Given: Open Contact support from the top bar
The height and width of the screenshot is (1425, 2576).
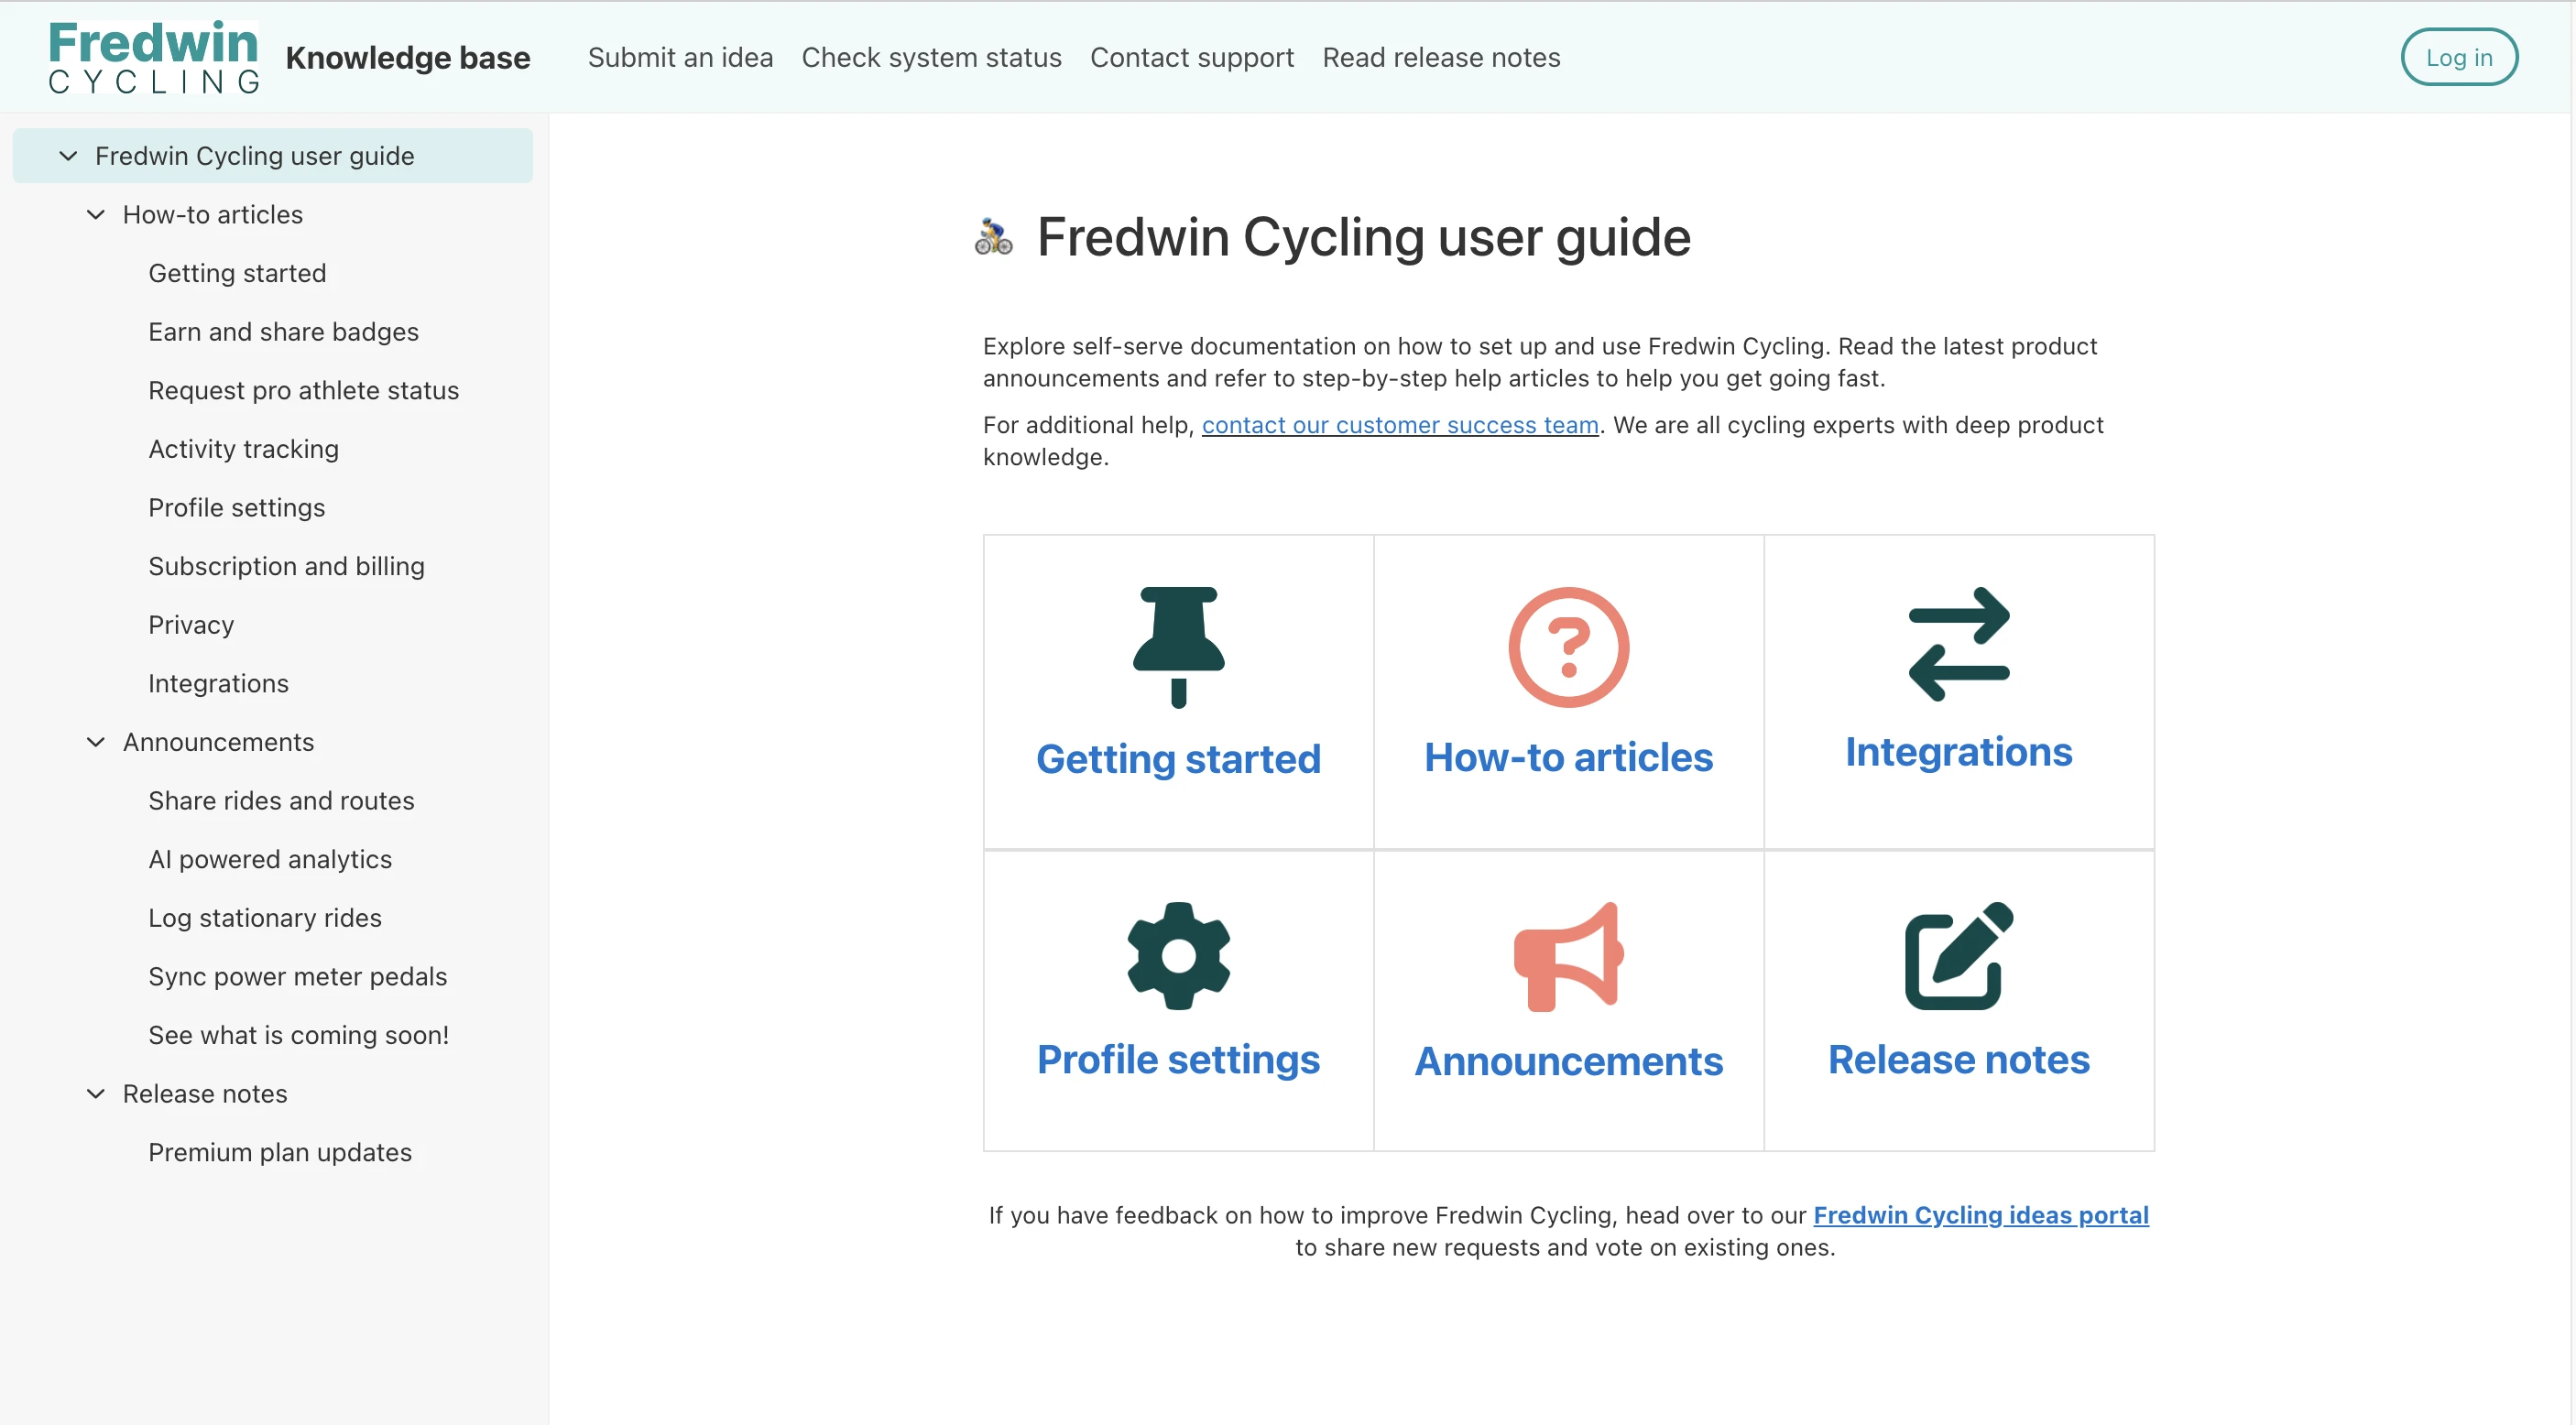Looking at the screenshot, I should (x=1191, y=57).
